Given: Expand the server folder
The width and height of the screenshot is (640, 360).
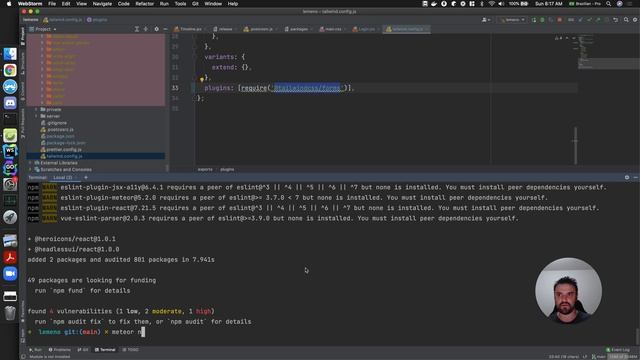Looking at the screenshot, I should (x=36, y=116).
